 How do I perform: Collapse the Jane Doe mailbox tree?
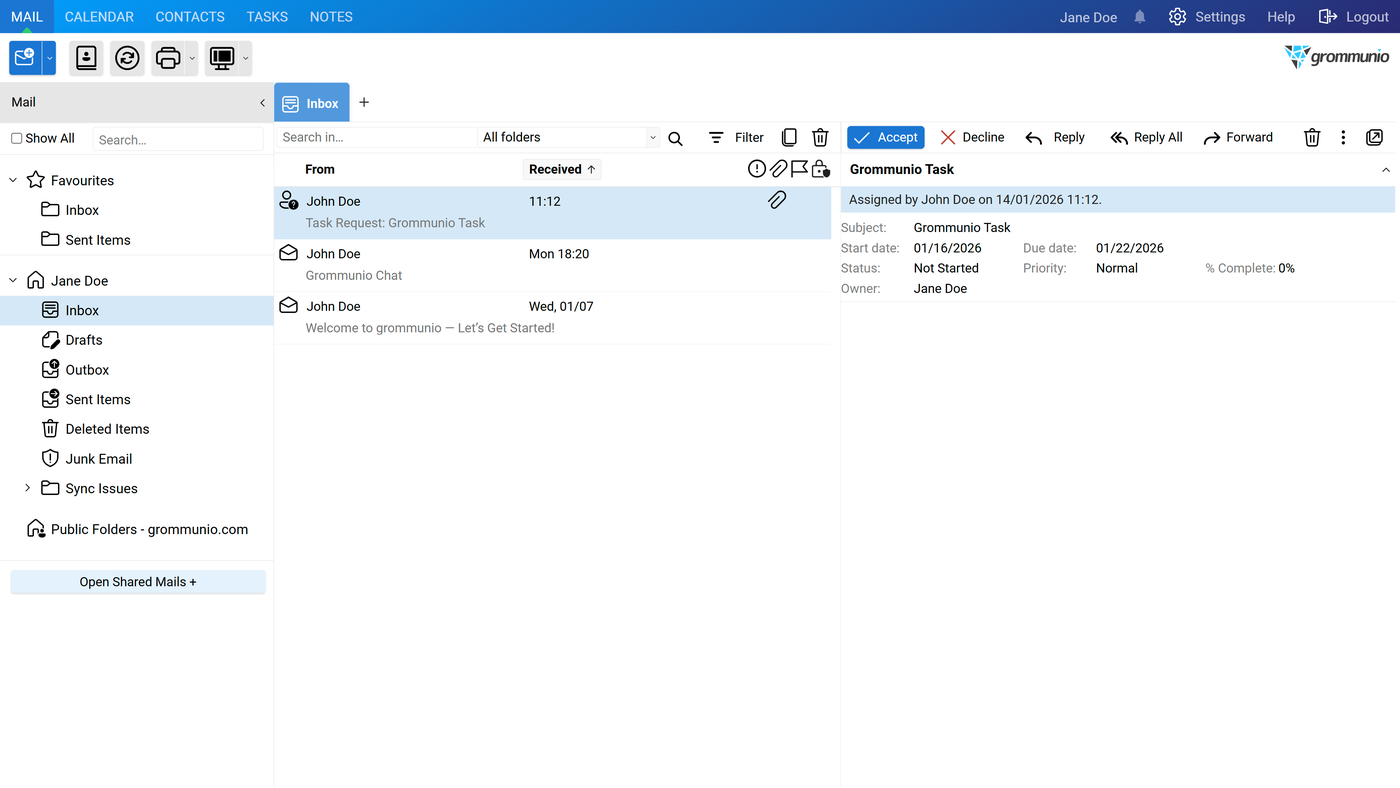pos(13,281)
